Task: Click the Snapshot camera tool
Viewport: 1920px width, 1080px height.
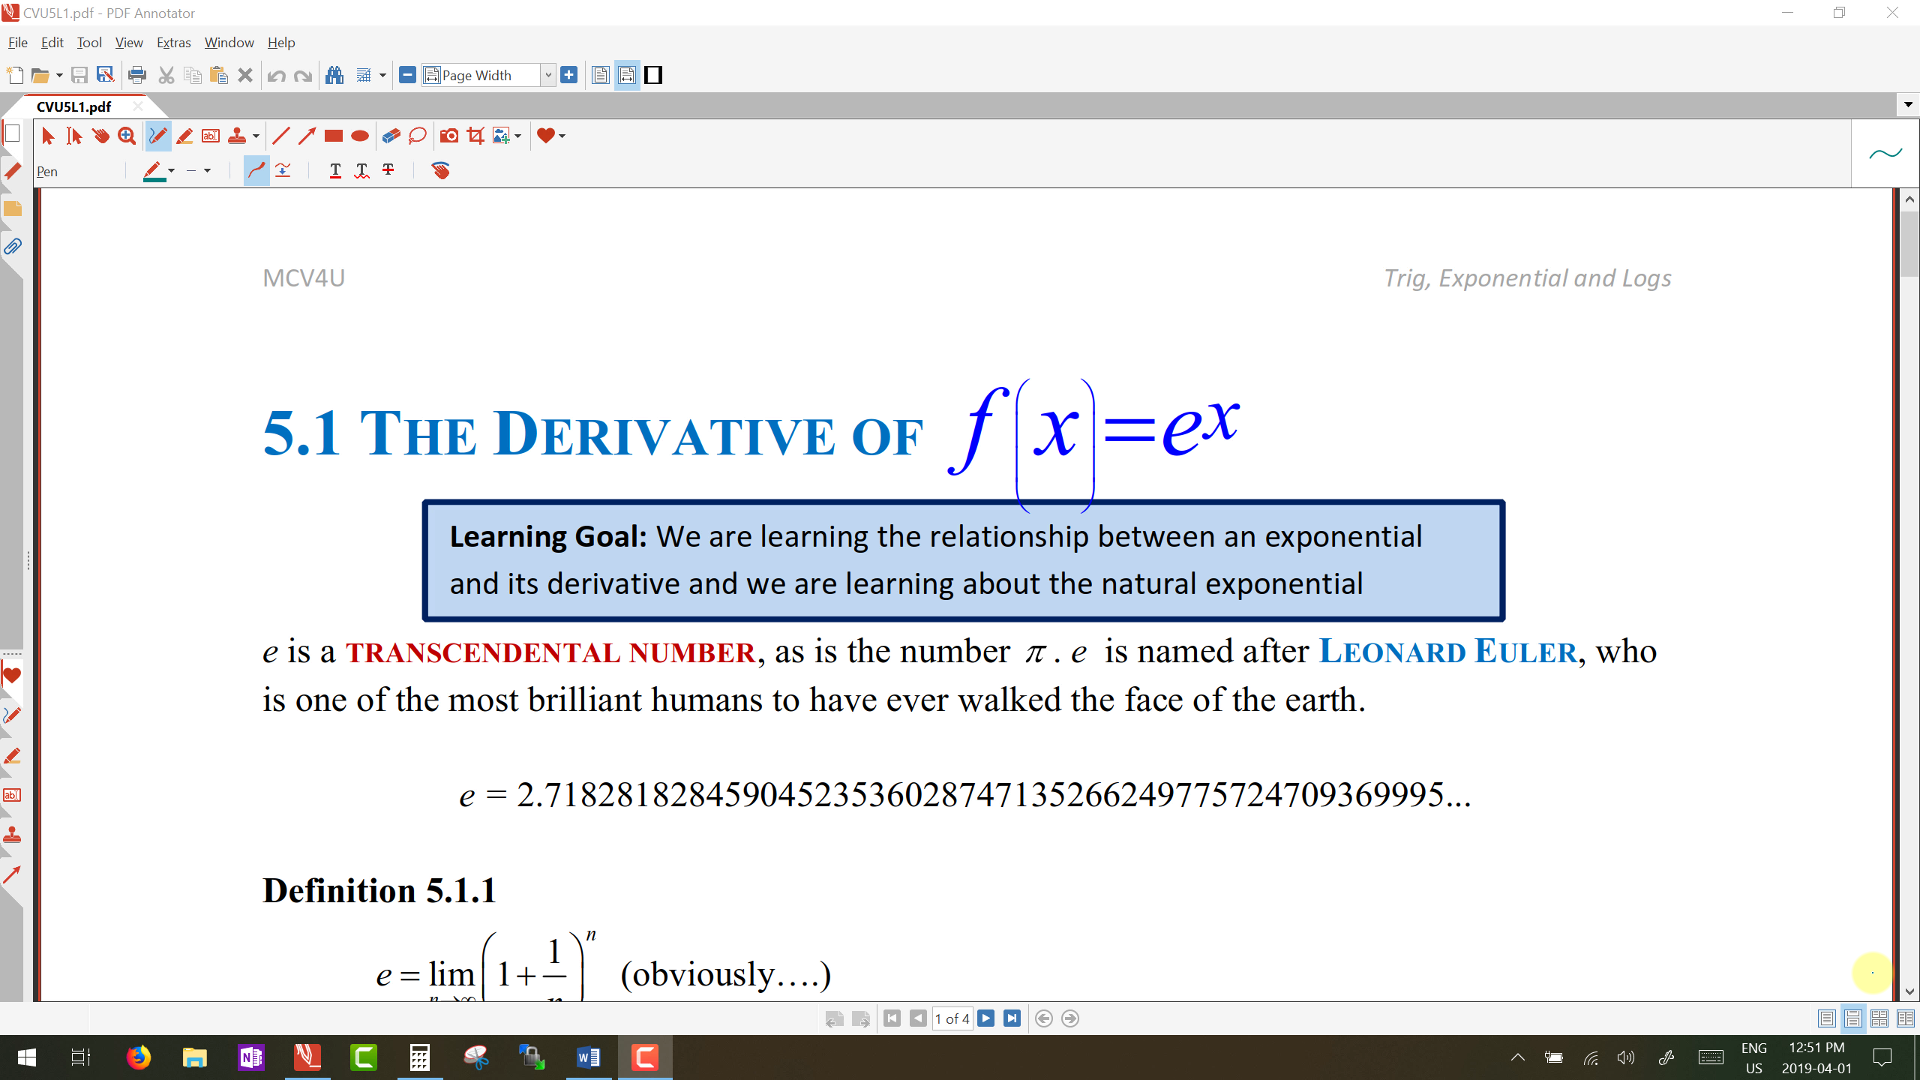Action: pos(449,136)
